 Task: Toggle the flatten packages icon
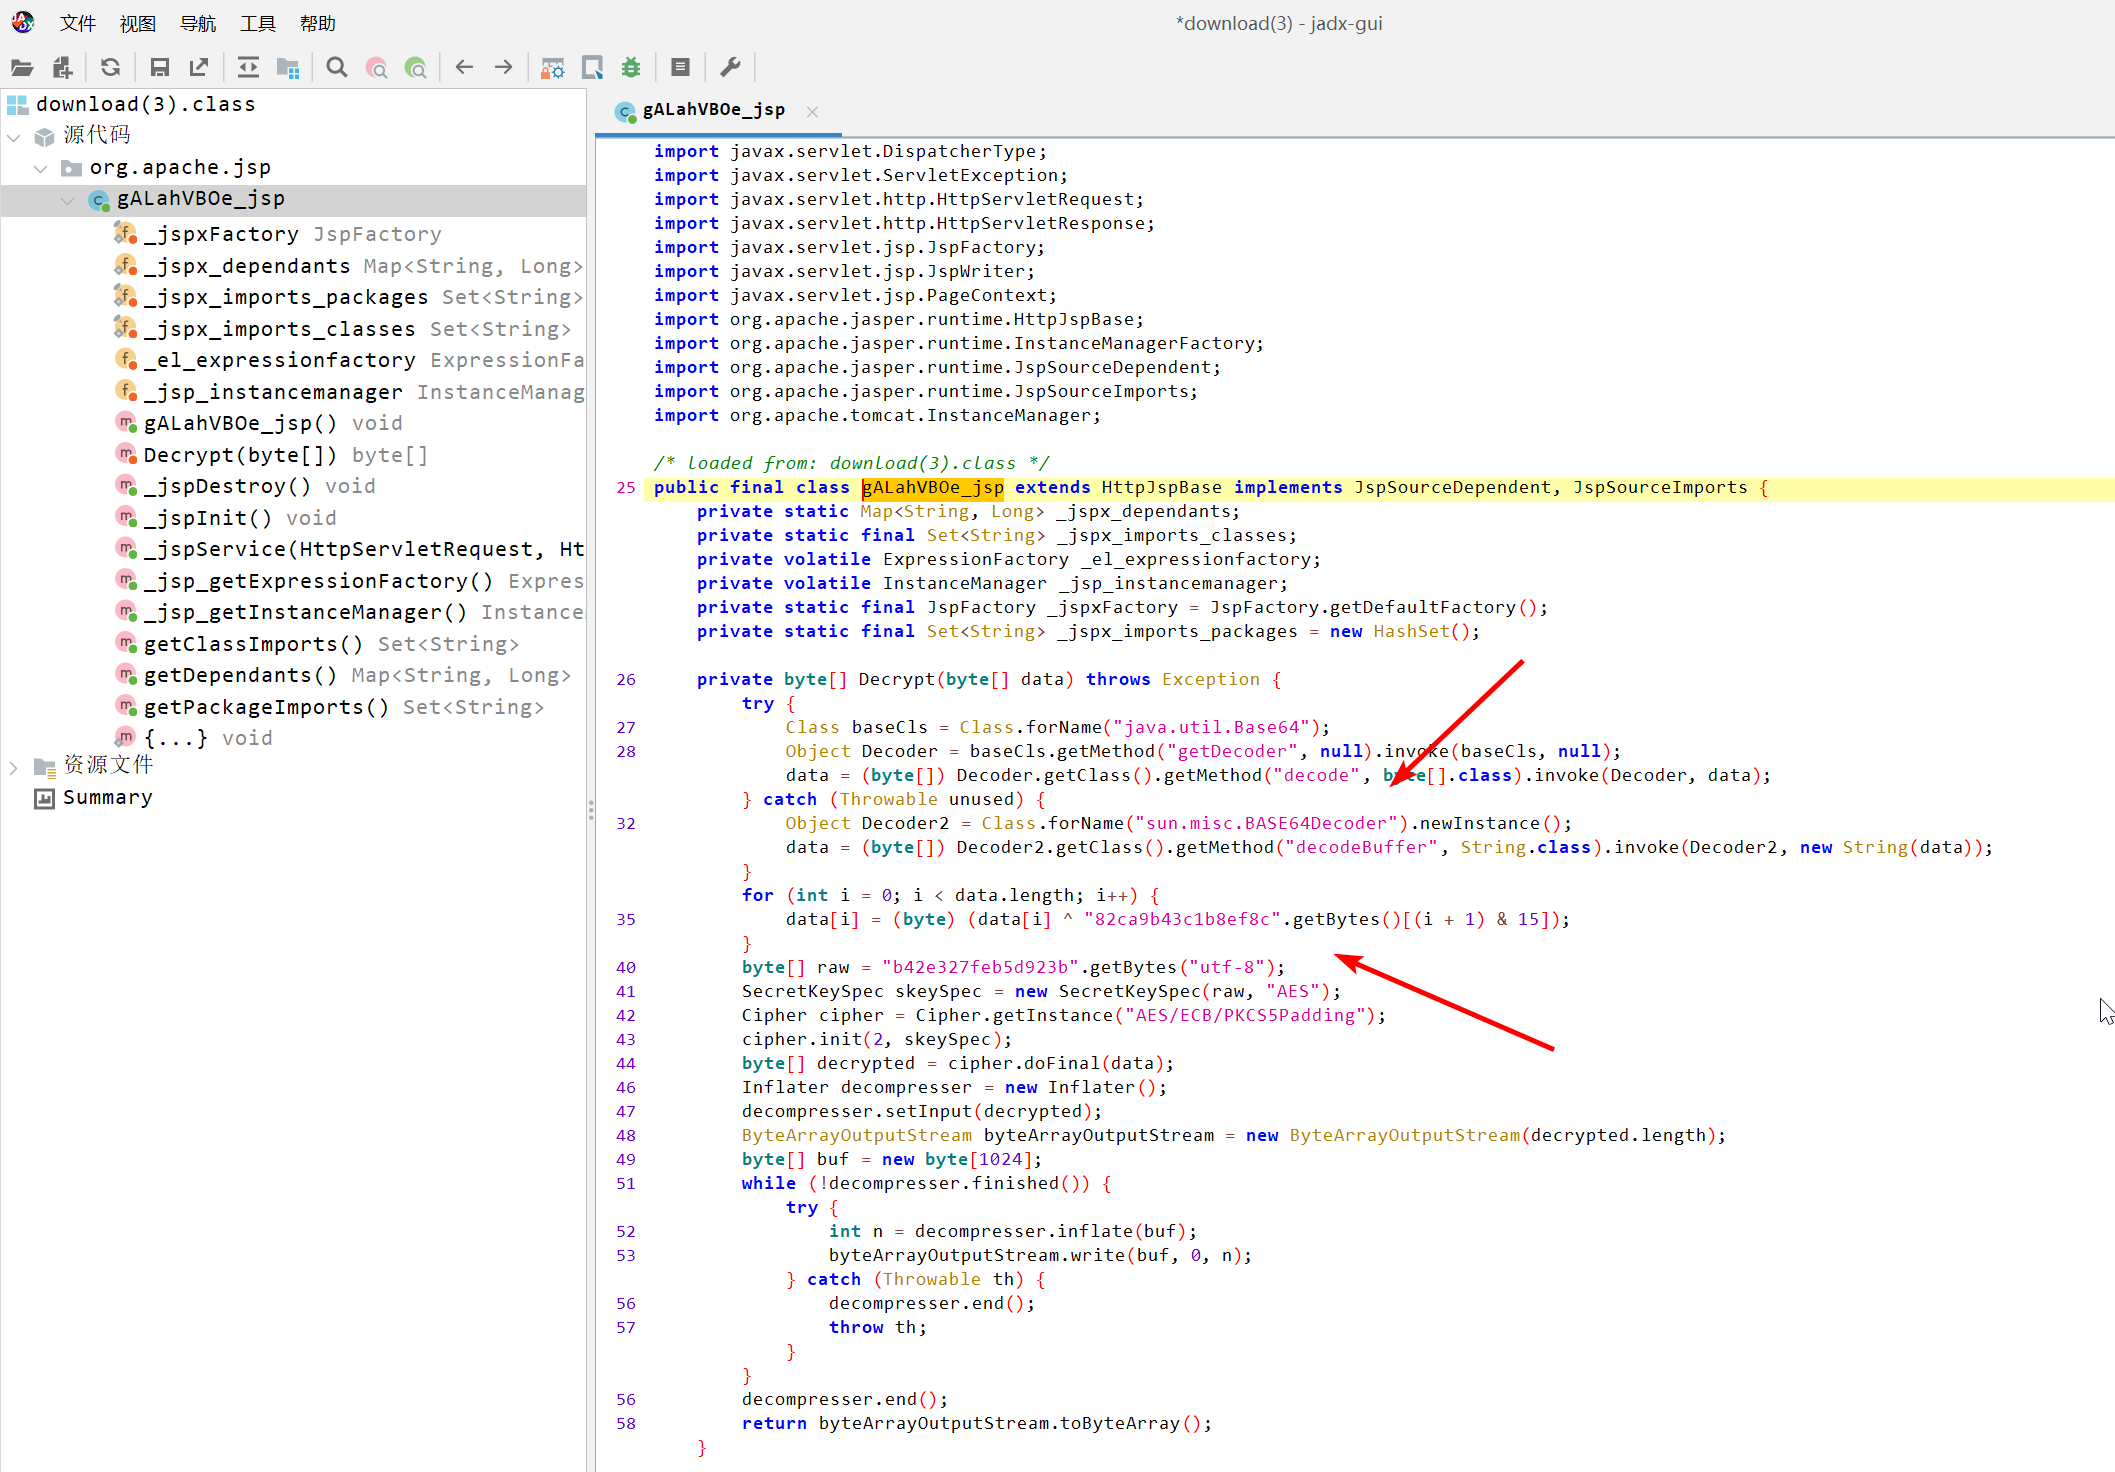point(288,68)
